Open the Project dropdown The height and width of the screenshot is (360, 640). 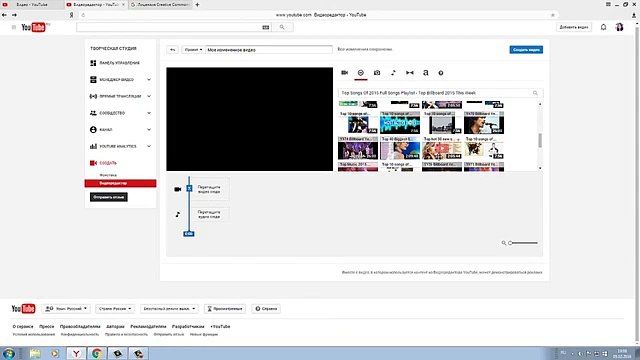[193, 49]
